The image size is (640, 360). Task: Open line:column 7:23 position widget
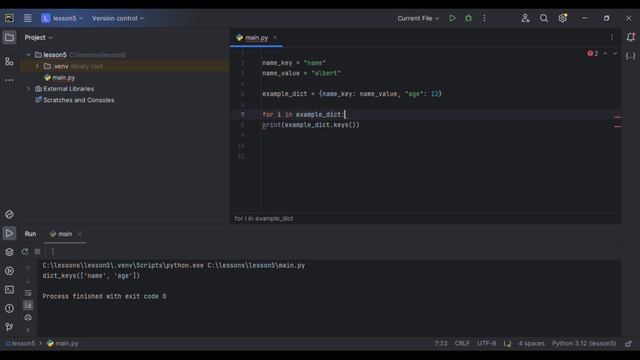point(441,343)
